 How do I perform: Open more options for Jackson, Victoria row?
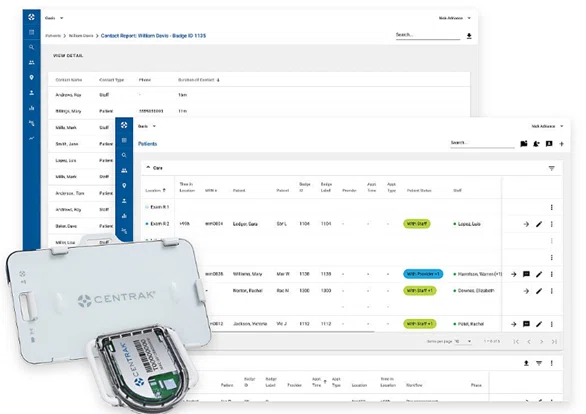click(x=552, y=324)
